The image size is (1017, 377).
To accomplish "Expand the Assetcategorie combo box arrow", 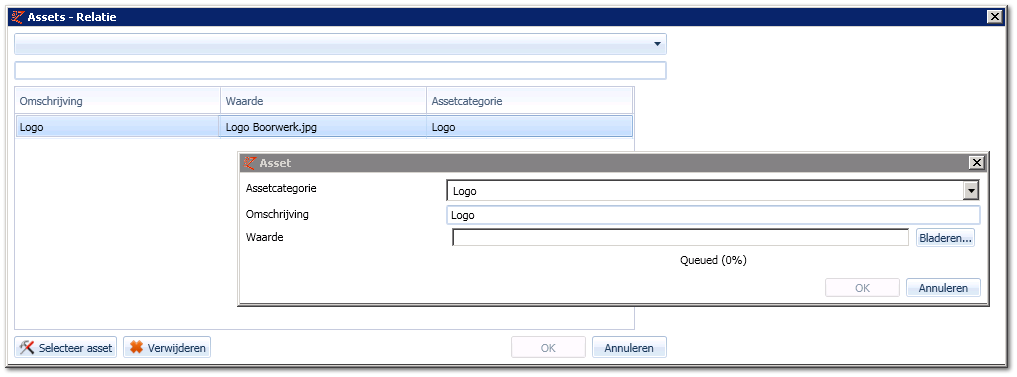I will point(971,191).
